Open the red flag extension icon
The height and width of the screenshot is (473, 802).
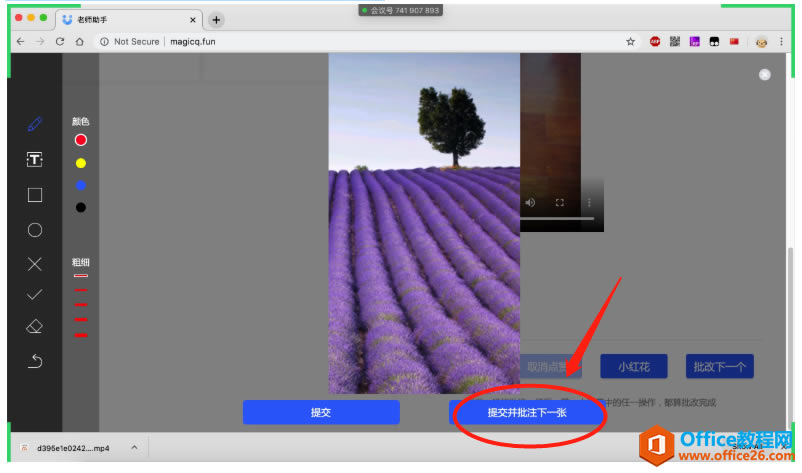(734, 41)
